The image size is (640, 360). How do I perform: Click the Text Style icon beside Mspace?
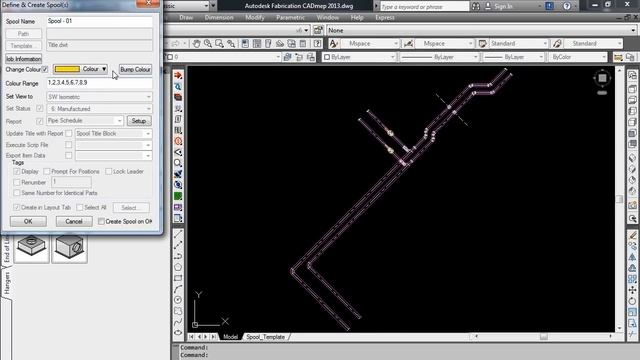[333, 44]
